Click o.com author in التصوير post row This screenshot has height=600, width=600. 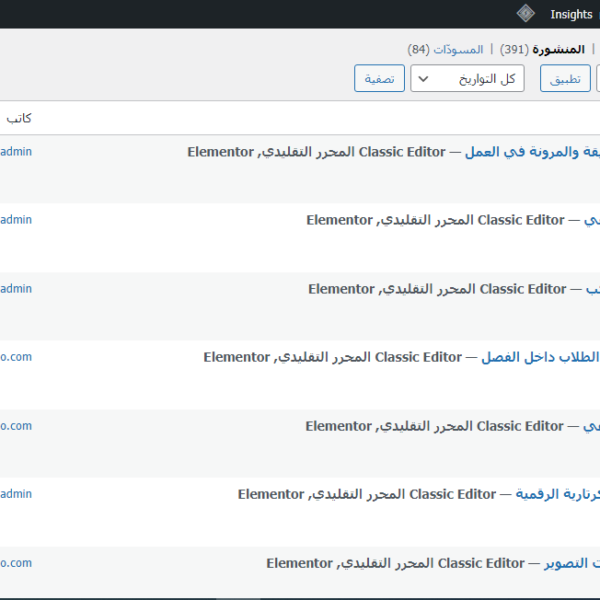[x=16, y=563]
